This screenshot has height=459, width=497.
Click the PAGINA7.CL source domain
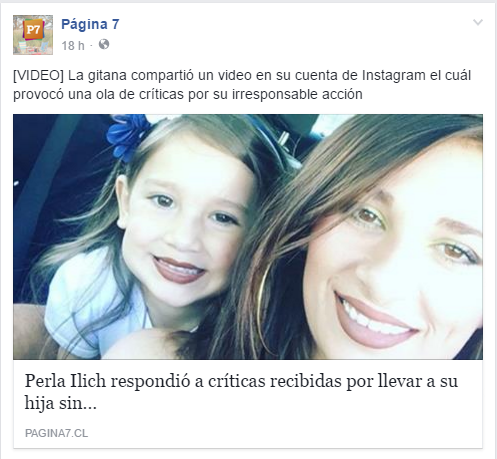click(56, 433)
